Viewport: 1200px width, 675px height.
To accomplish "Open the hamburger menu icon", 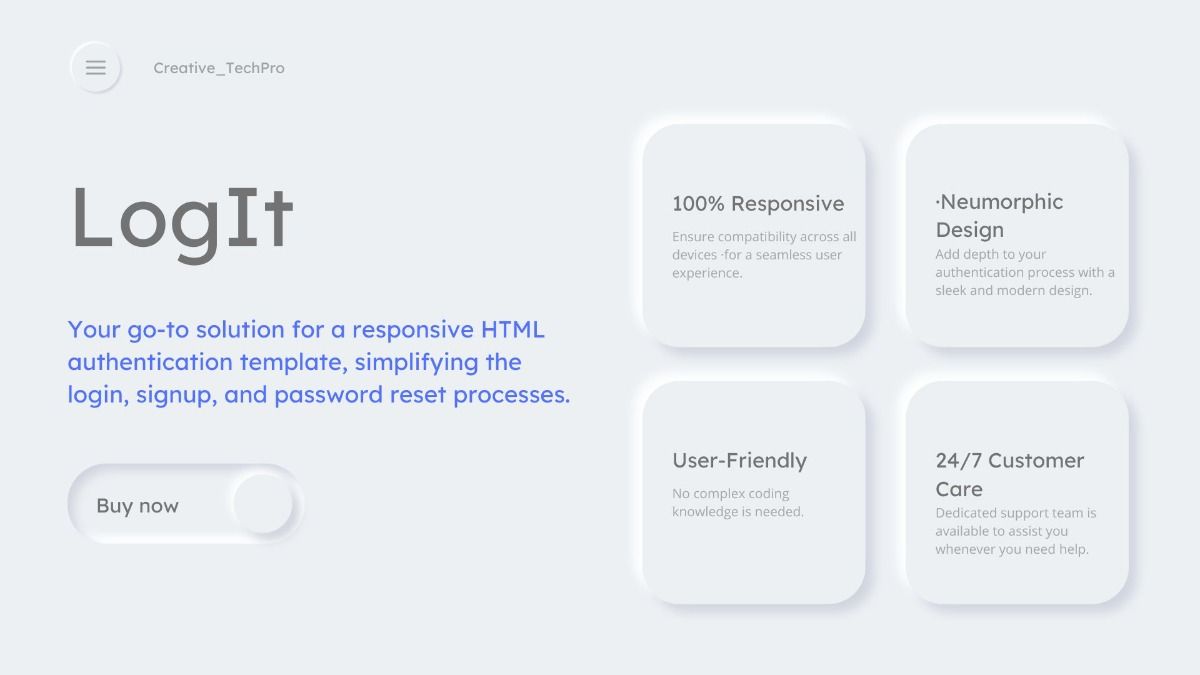I will 95,68.
